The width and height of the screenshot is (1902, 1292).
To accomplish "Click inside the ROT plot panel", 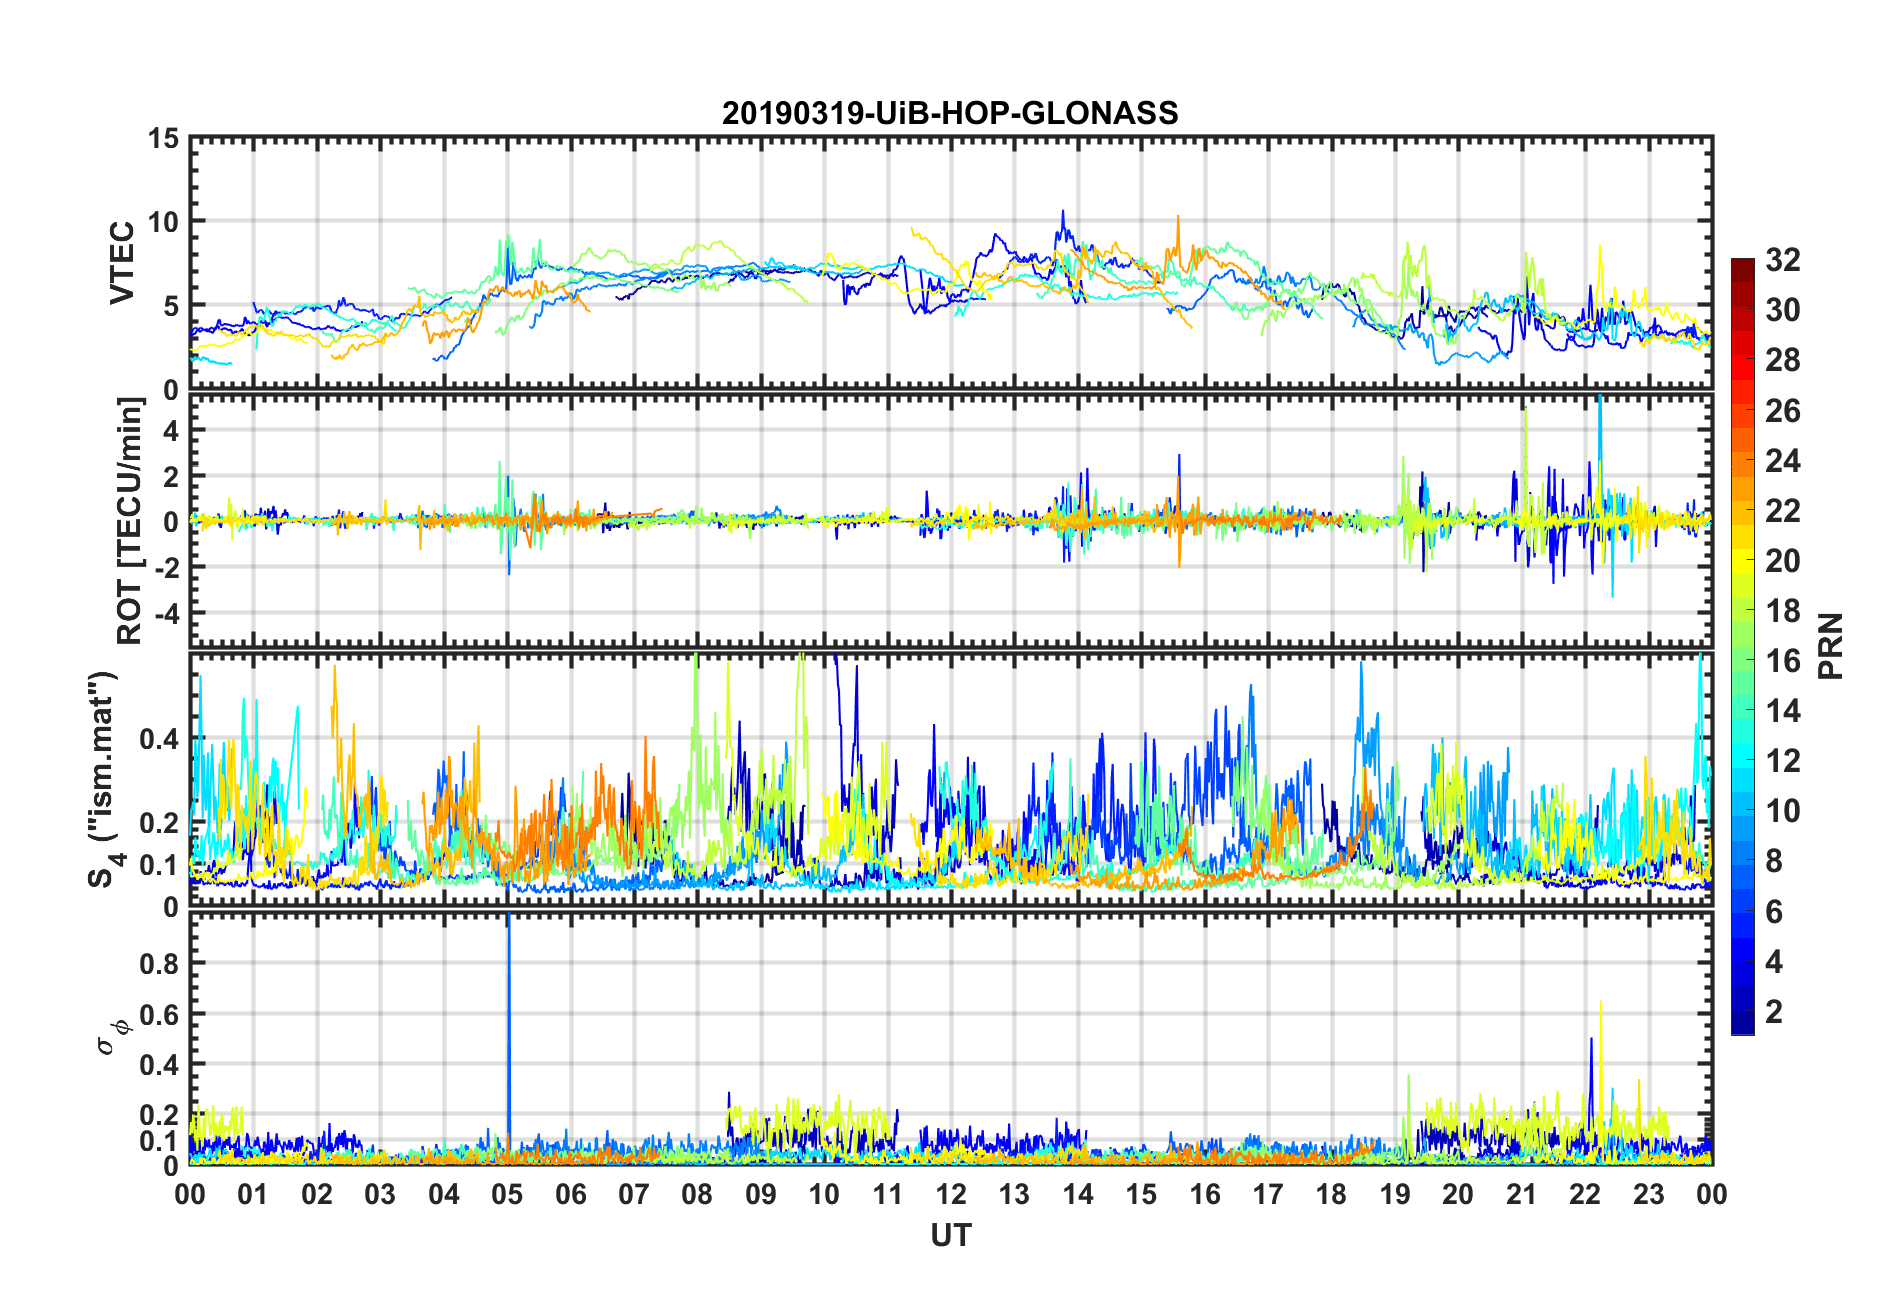I will click(951, 520).
